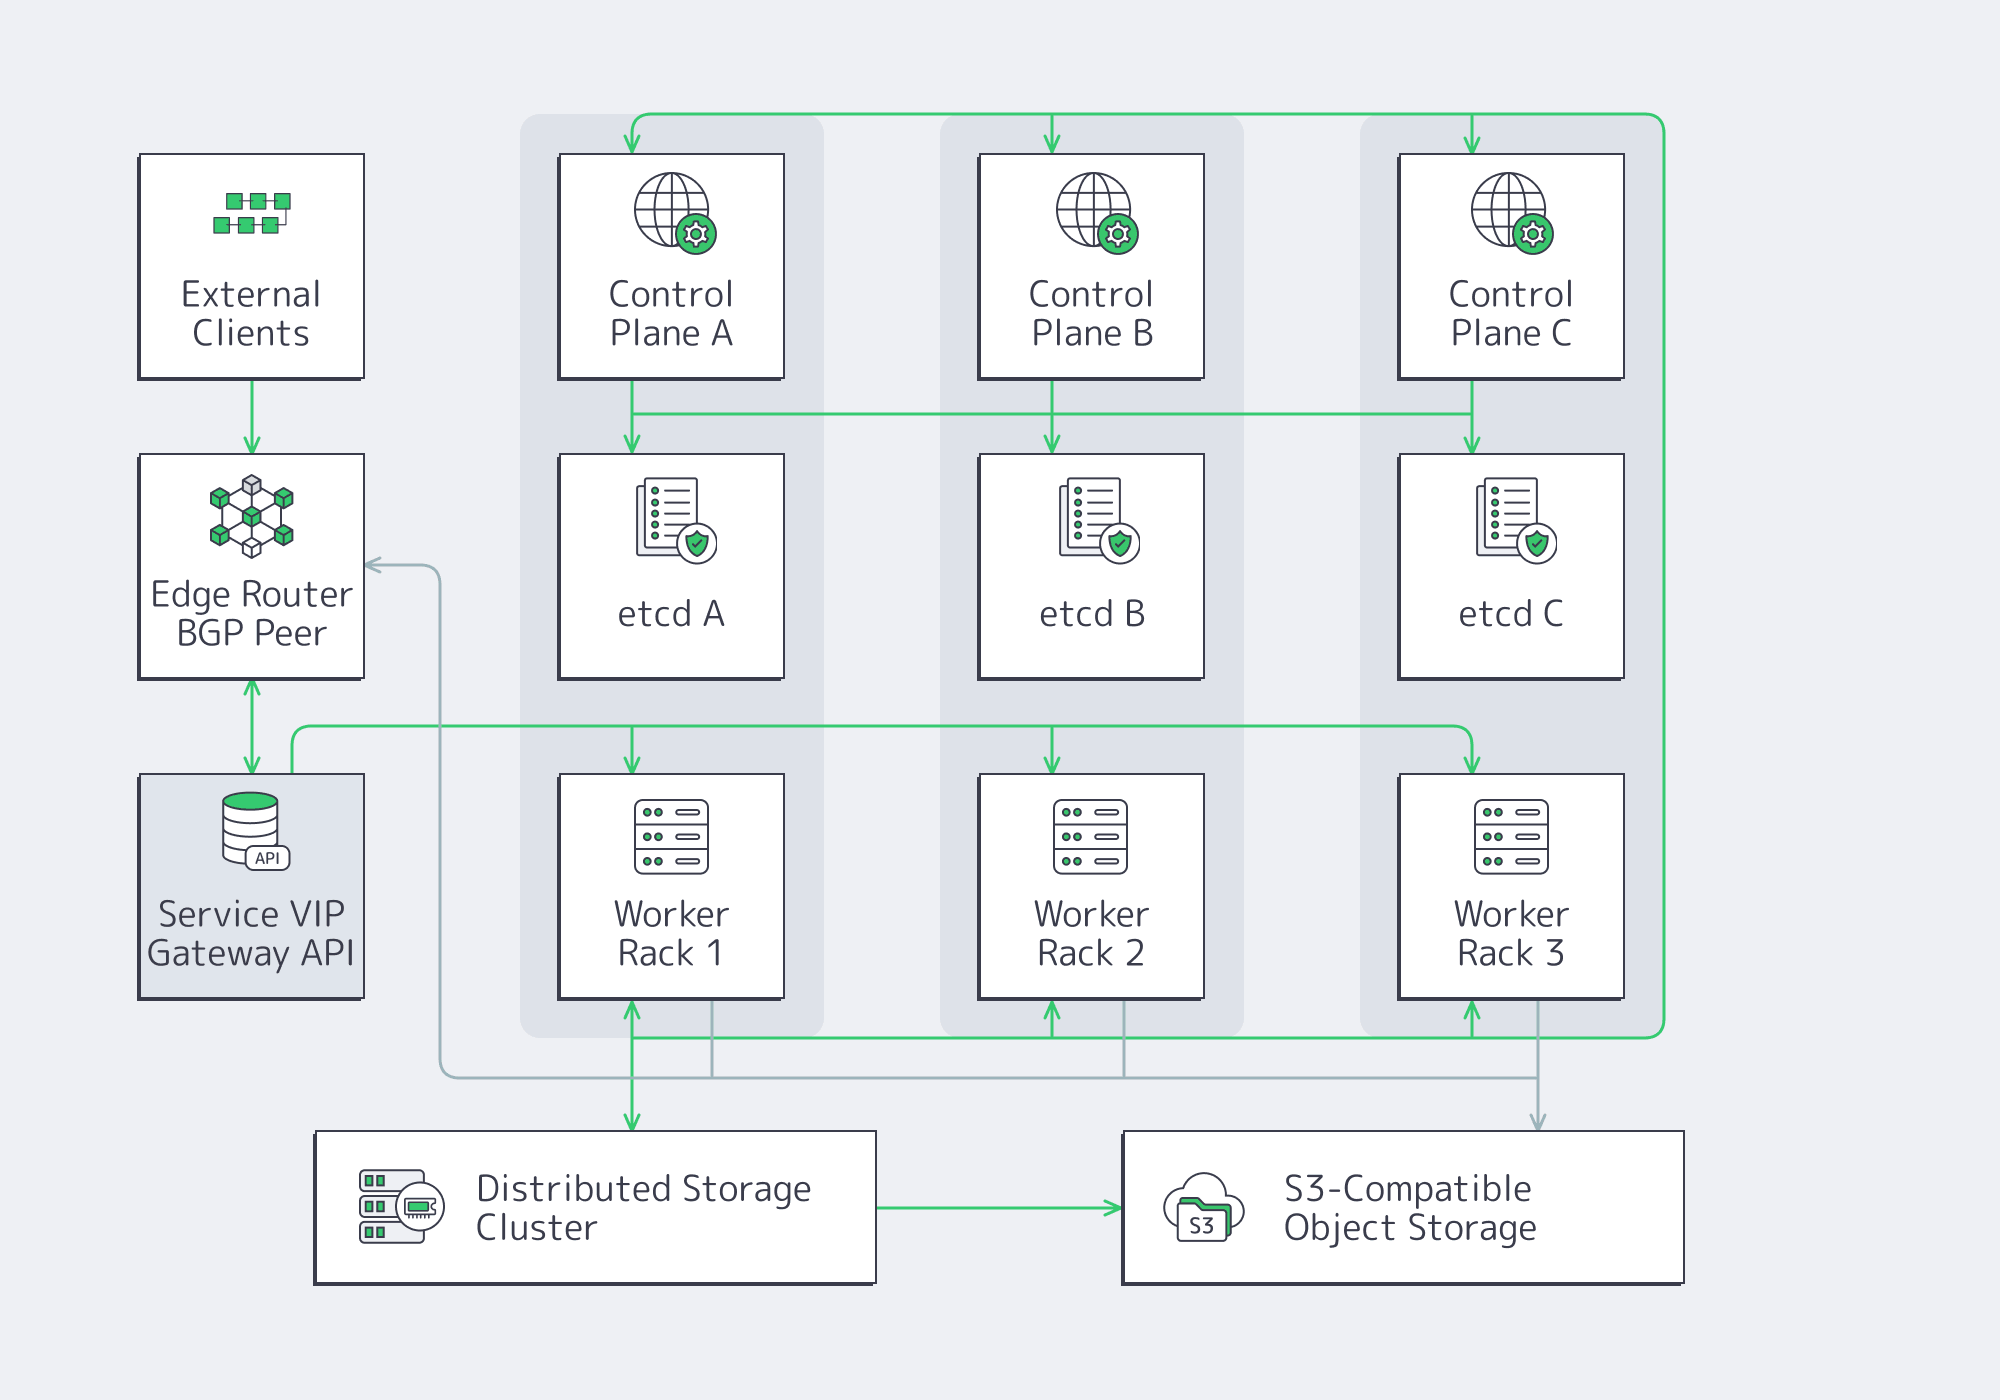The image size is (2000, 1400).
Task: Open the etcd B node box
Action: click(1090, 565)
